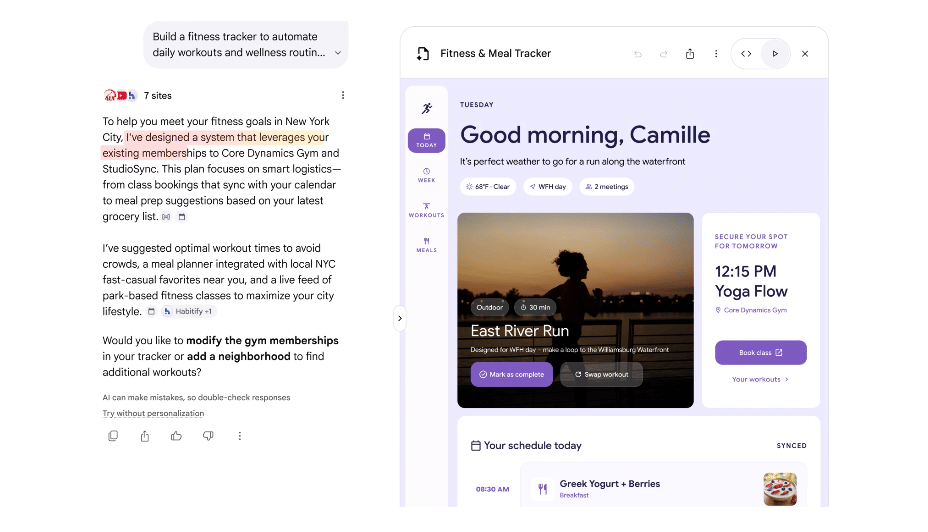Open the Workouts tab in sidebar

point(426,210)
